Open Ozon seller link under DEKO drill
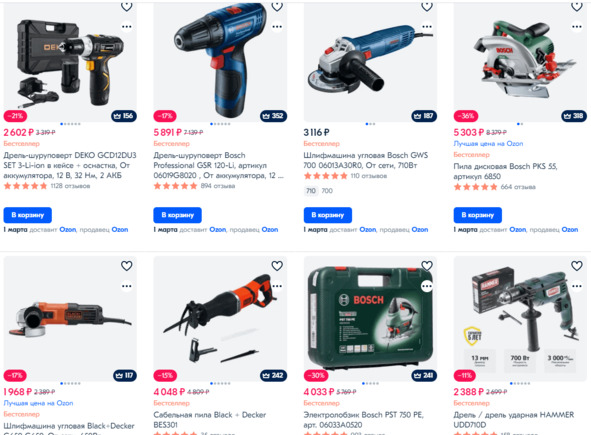 pos(120,229)
